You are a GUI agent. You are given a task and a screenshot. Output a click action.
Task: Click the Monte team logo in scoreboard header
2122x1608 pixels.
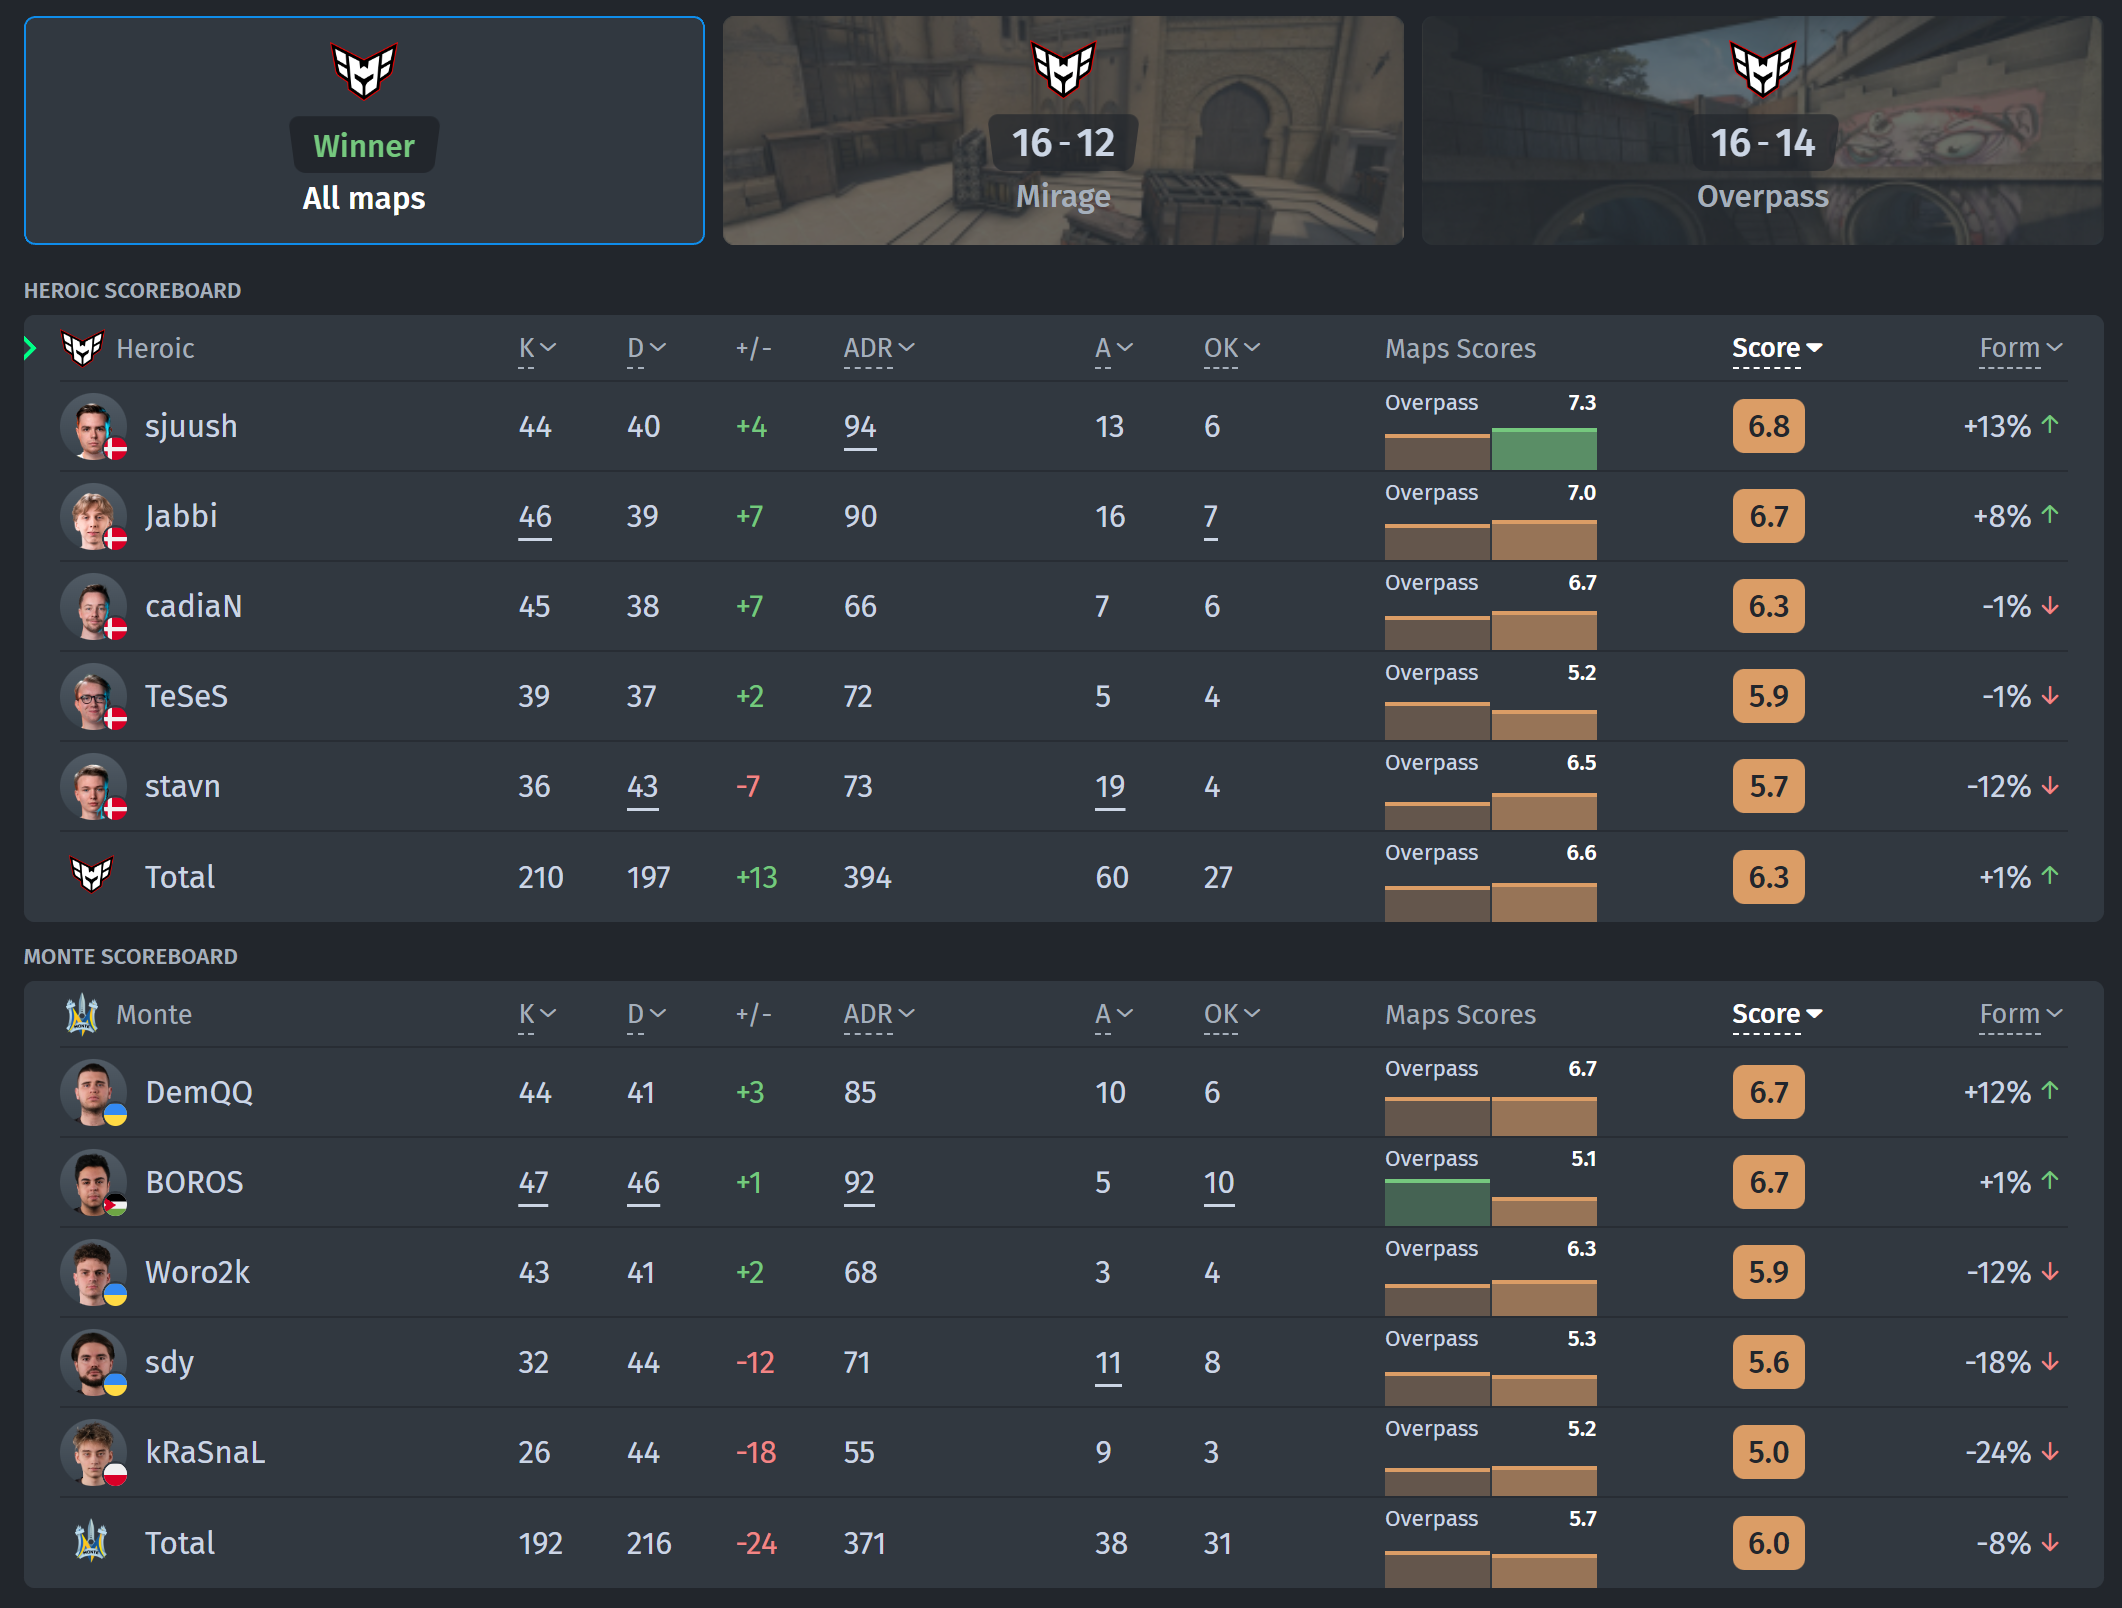point(82,1014)
